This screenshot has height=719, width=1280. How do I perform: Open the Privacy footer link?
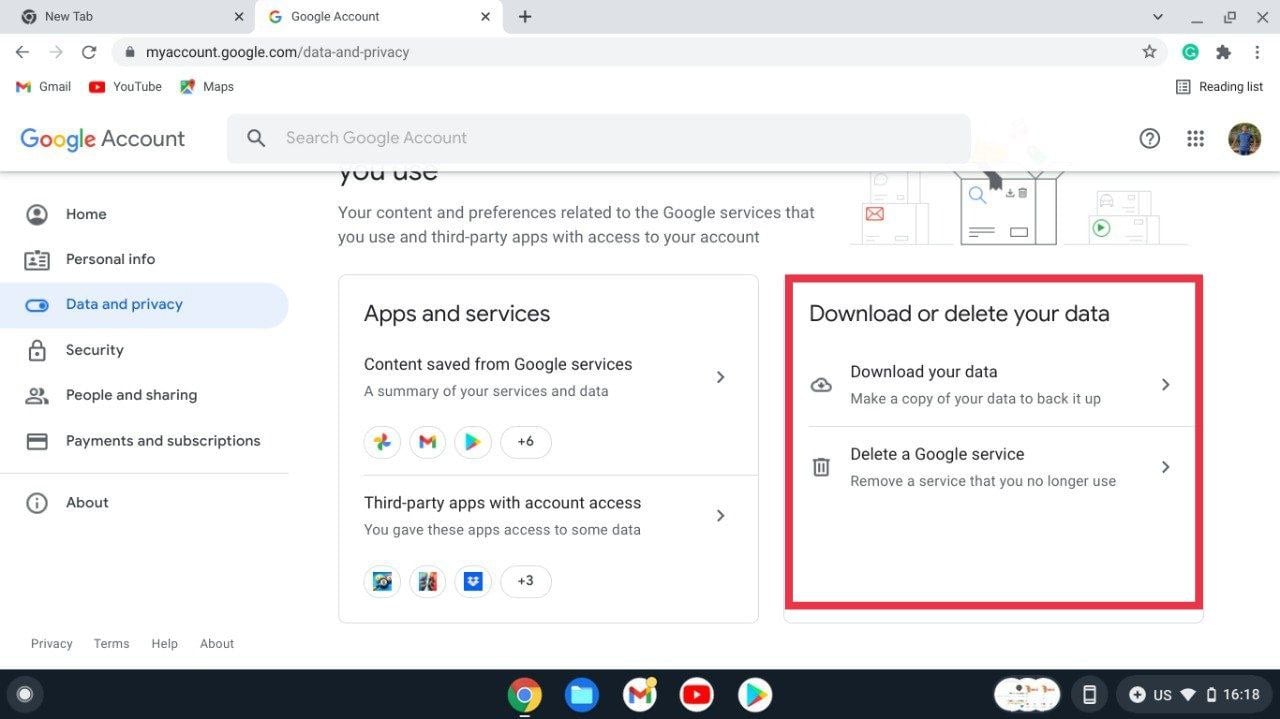(x=52, y=644)
